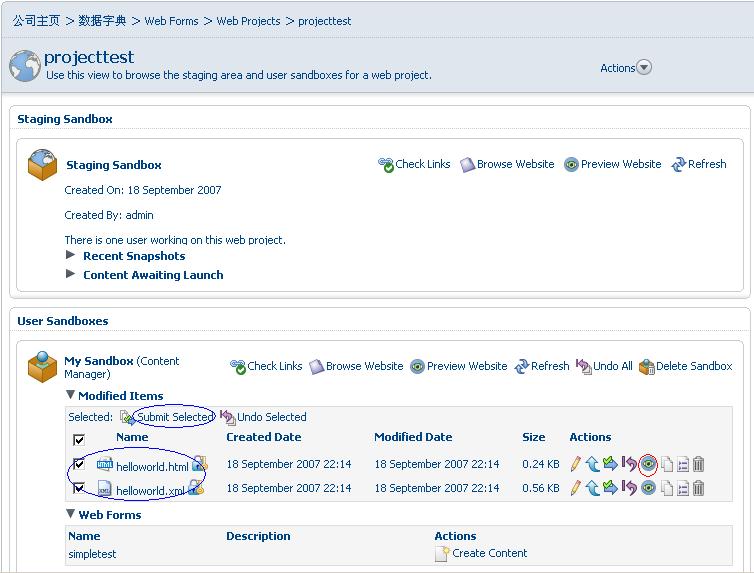Refresh the Staging Sandbox

coord(699,164)
